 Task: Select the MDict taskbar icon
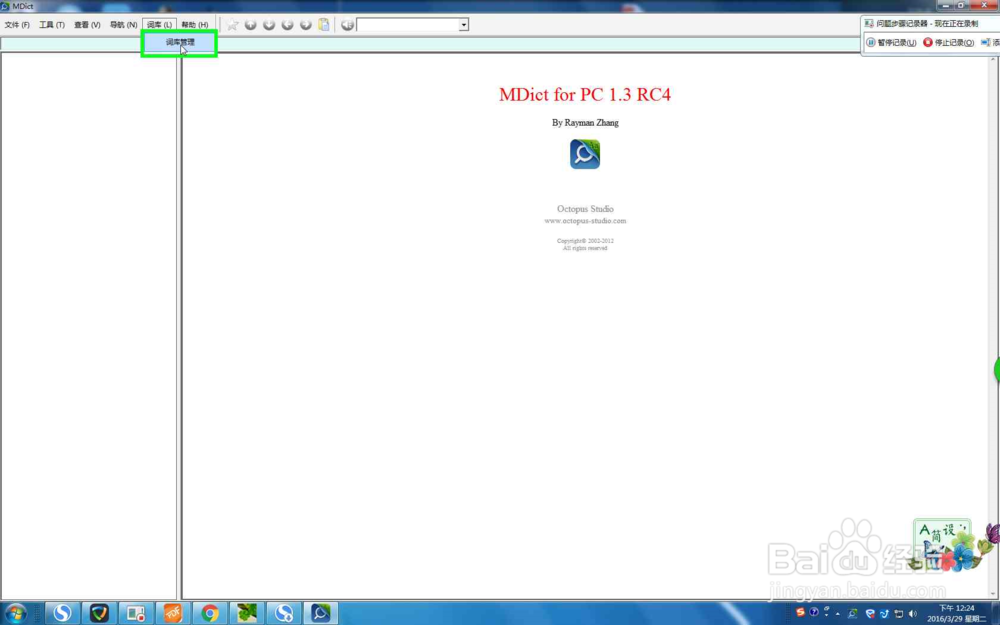click(x=320, y=614)
